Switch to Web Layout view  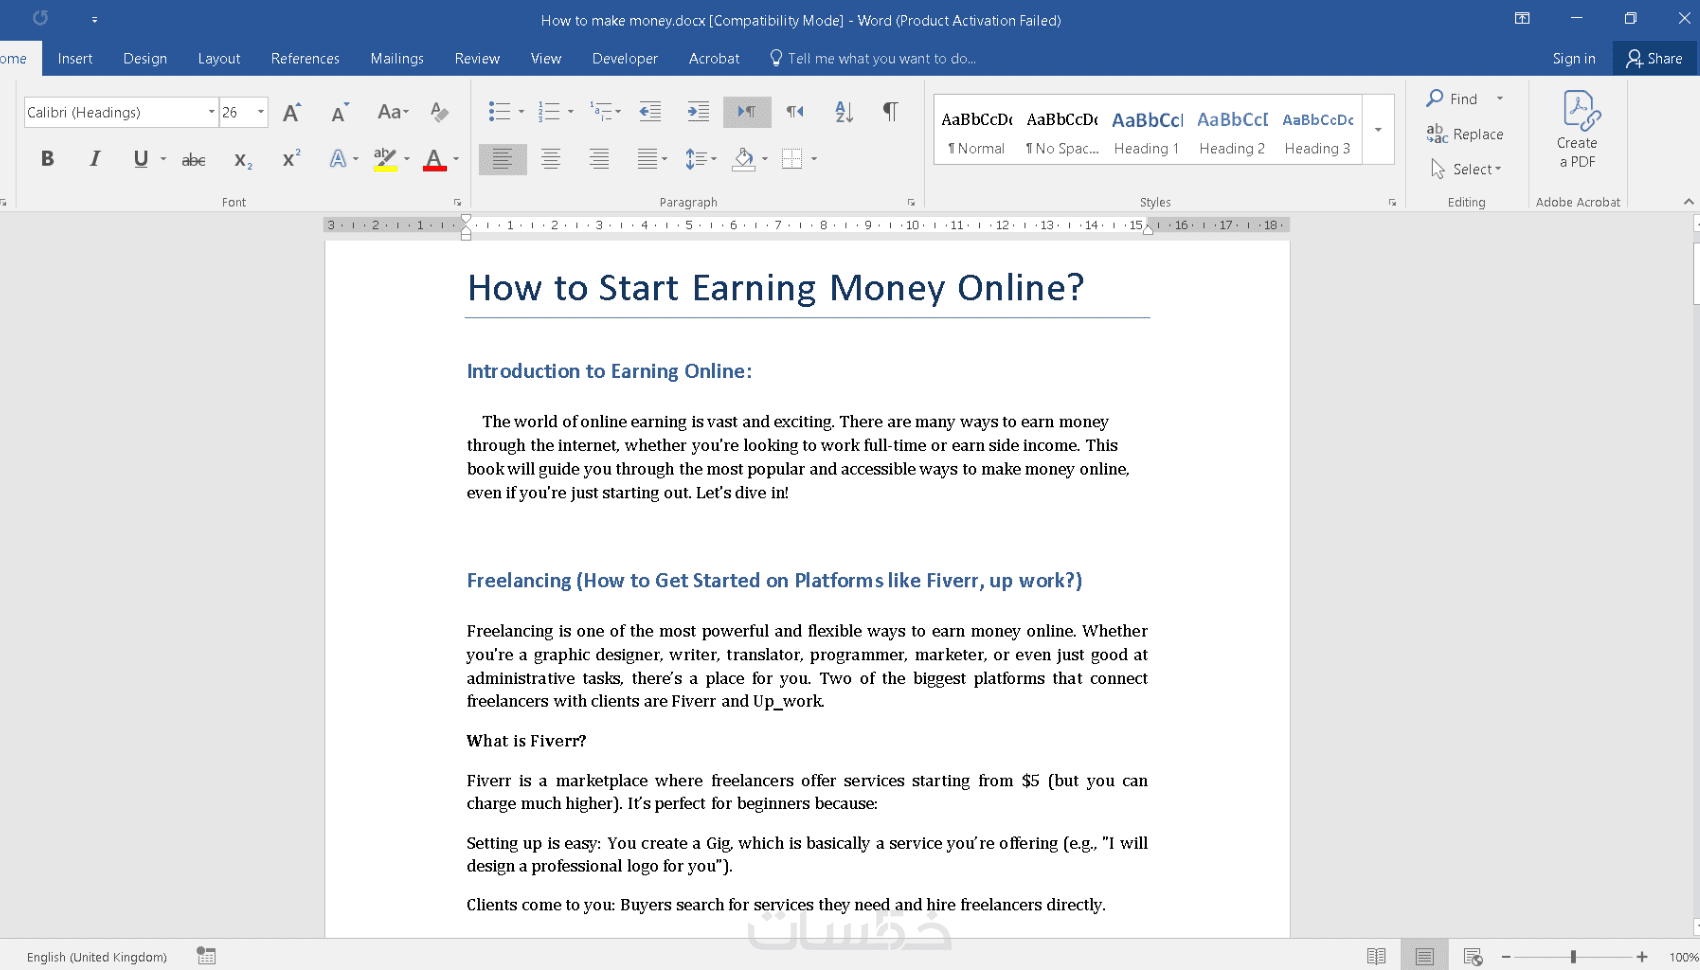(1472, 956)
